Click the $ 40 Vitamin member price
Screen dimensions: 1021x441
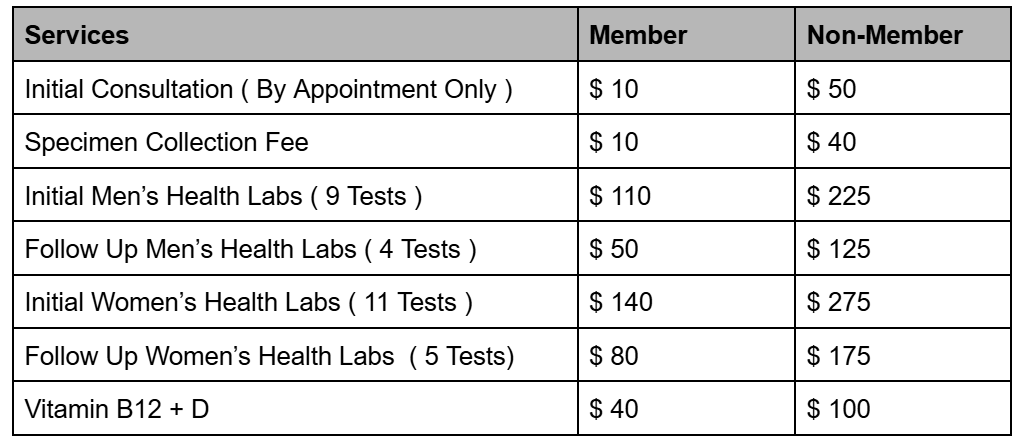[613, 409]
